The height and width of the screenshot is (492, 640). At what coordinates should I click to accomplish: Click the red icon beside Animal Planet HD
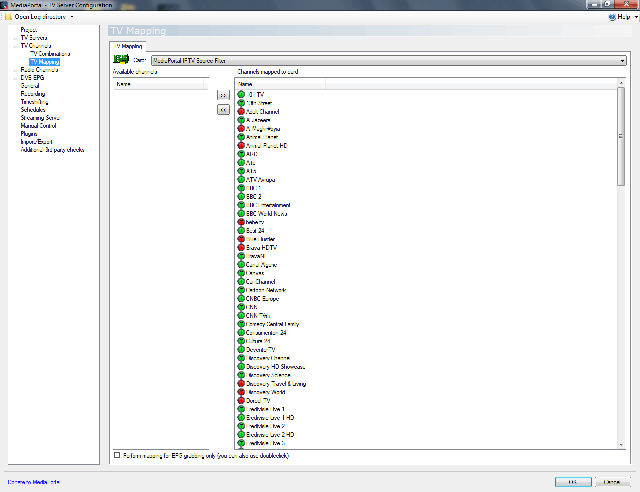tap(241, 145)
